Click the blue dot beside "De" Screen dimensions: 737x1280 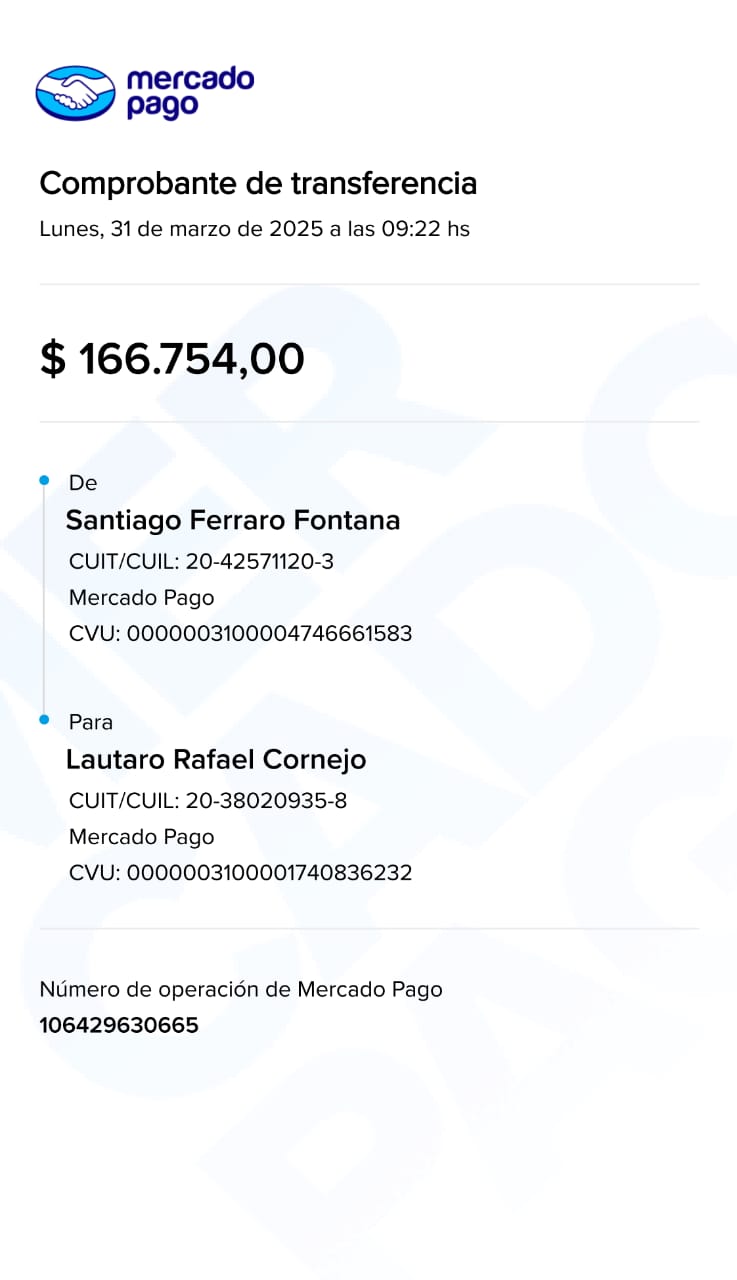coord(44,481)
